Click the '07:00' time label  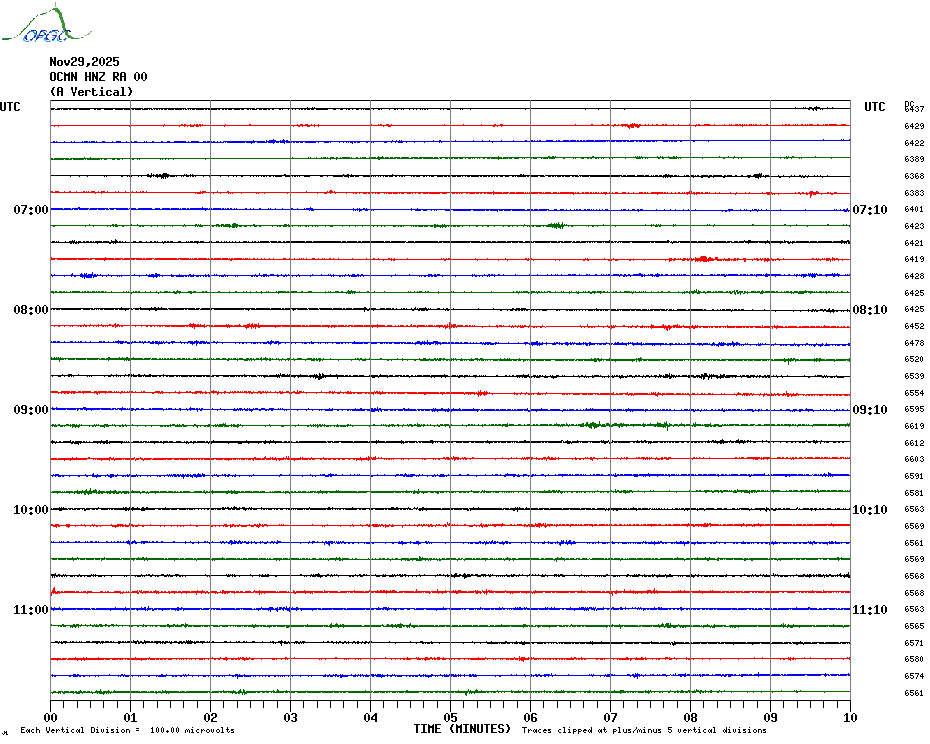pyautogui.click(x=31, y=209)
